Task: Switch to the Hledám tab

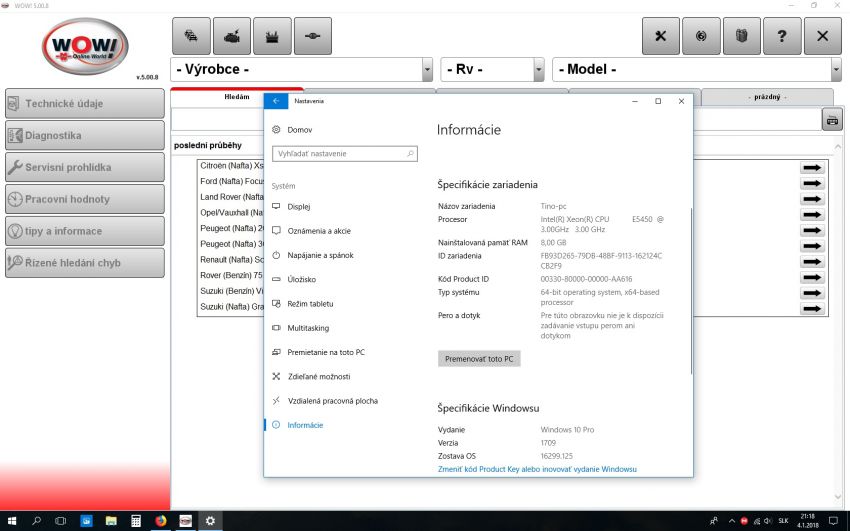Action: pos(237,97)
